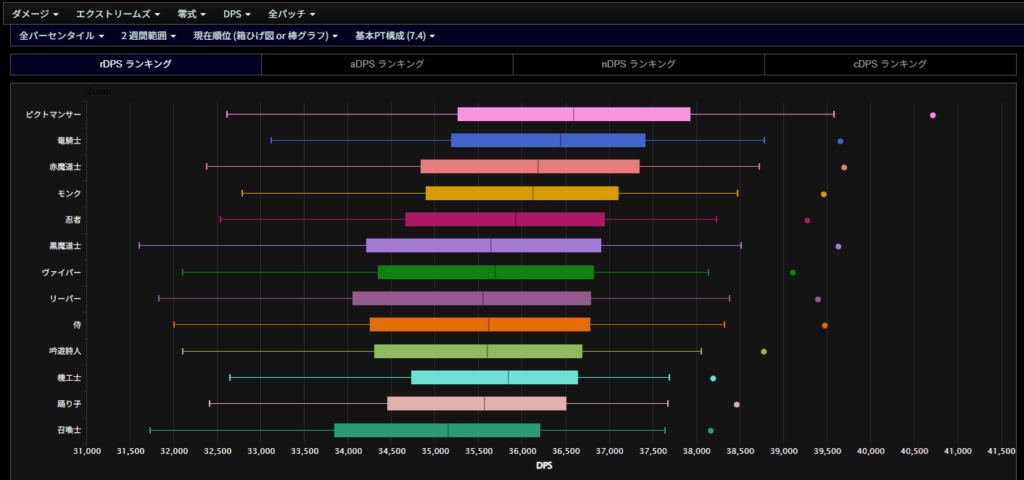Switch to the aDPS ランキング tab
Image resolution: width=1024 pixels, height=480 pixels.
[x=387, y=64]
